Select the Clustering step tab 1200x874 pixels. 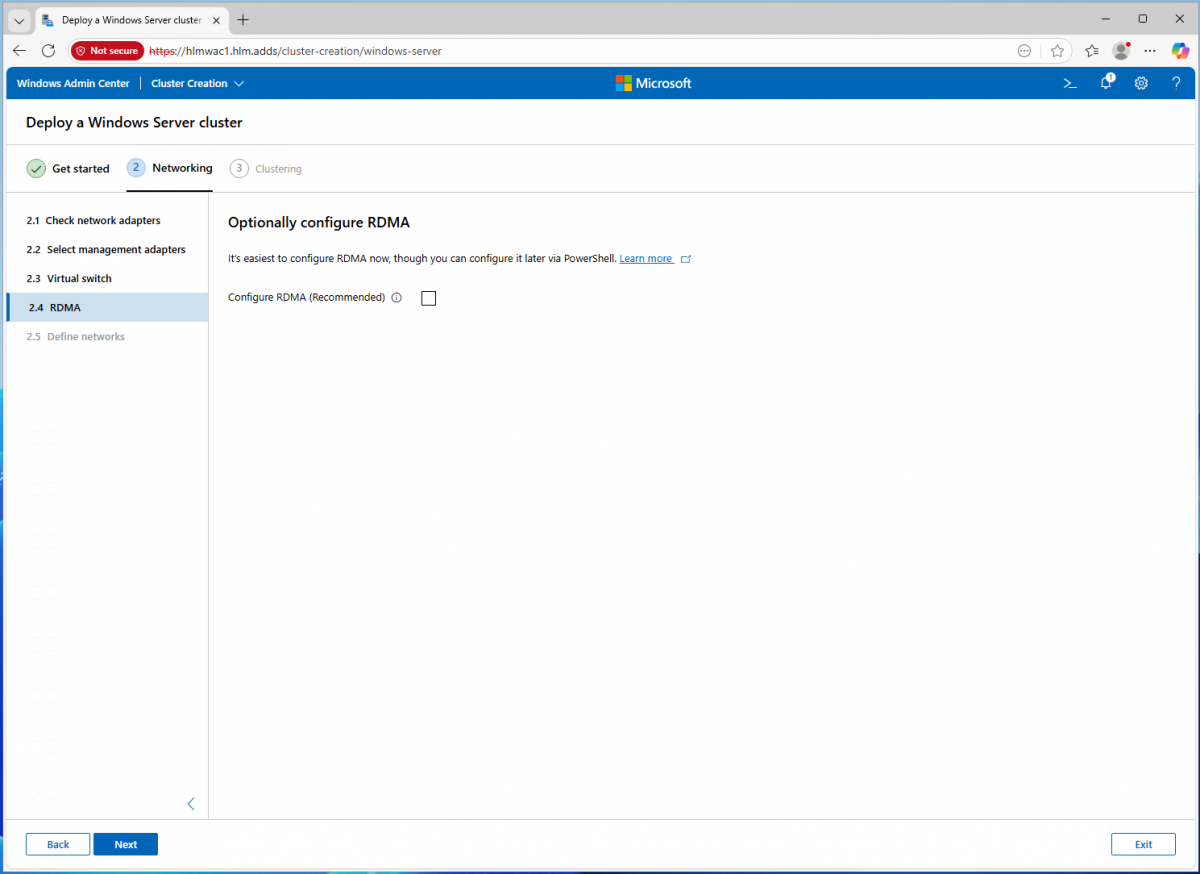coord(266,169)
